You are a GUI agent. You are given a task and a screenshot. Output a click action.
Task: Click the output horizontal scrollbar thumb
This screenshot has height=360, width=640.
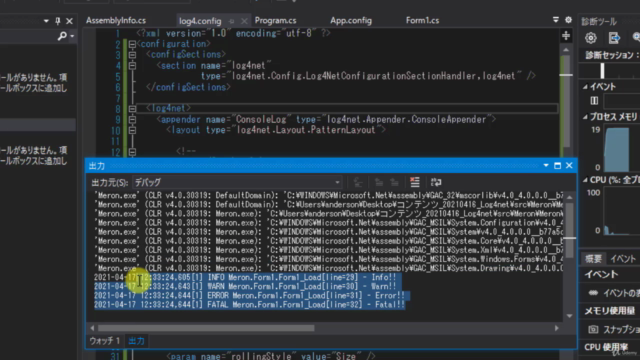206,328
